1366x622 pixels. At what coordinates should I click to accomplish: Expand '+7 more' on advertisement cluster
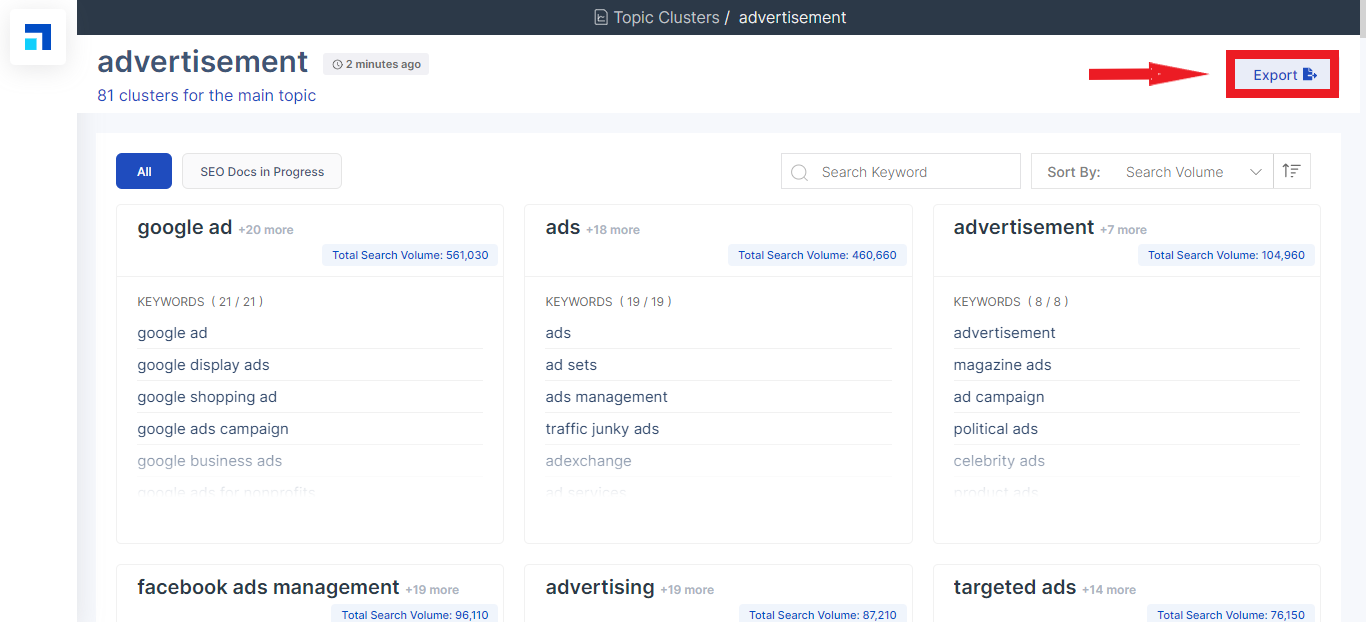tap(1123, 230)
